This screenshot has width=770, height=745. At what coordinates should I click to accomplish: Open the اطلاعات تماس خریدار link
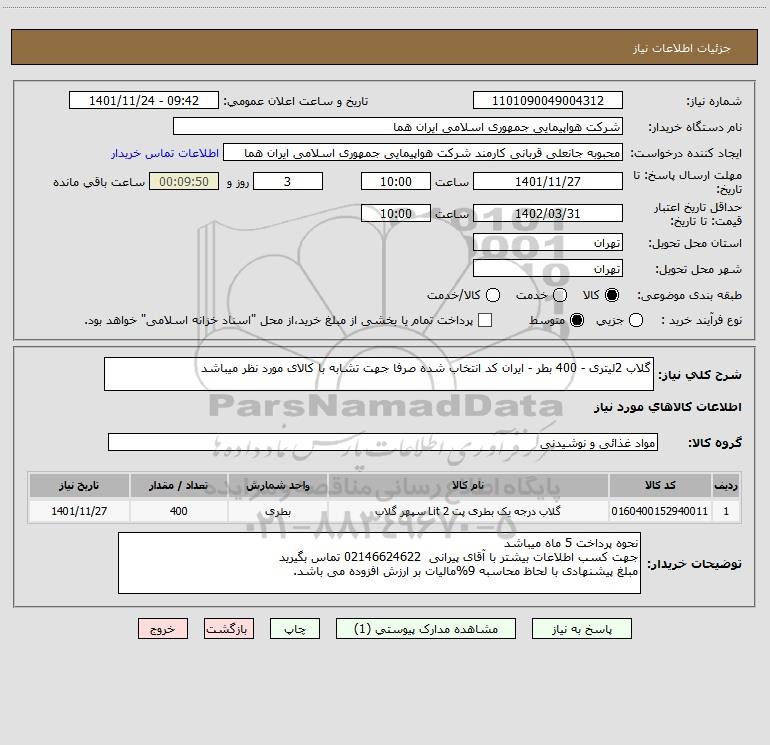(165, 153)
